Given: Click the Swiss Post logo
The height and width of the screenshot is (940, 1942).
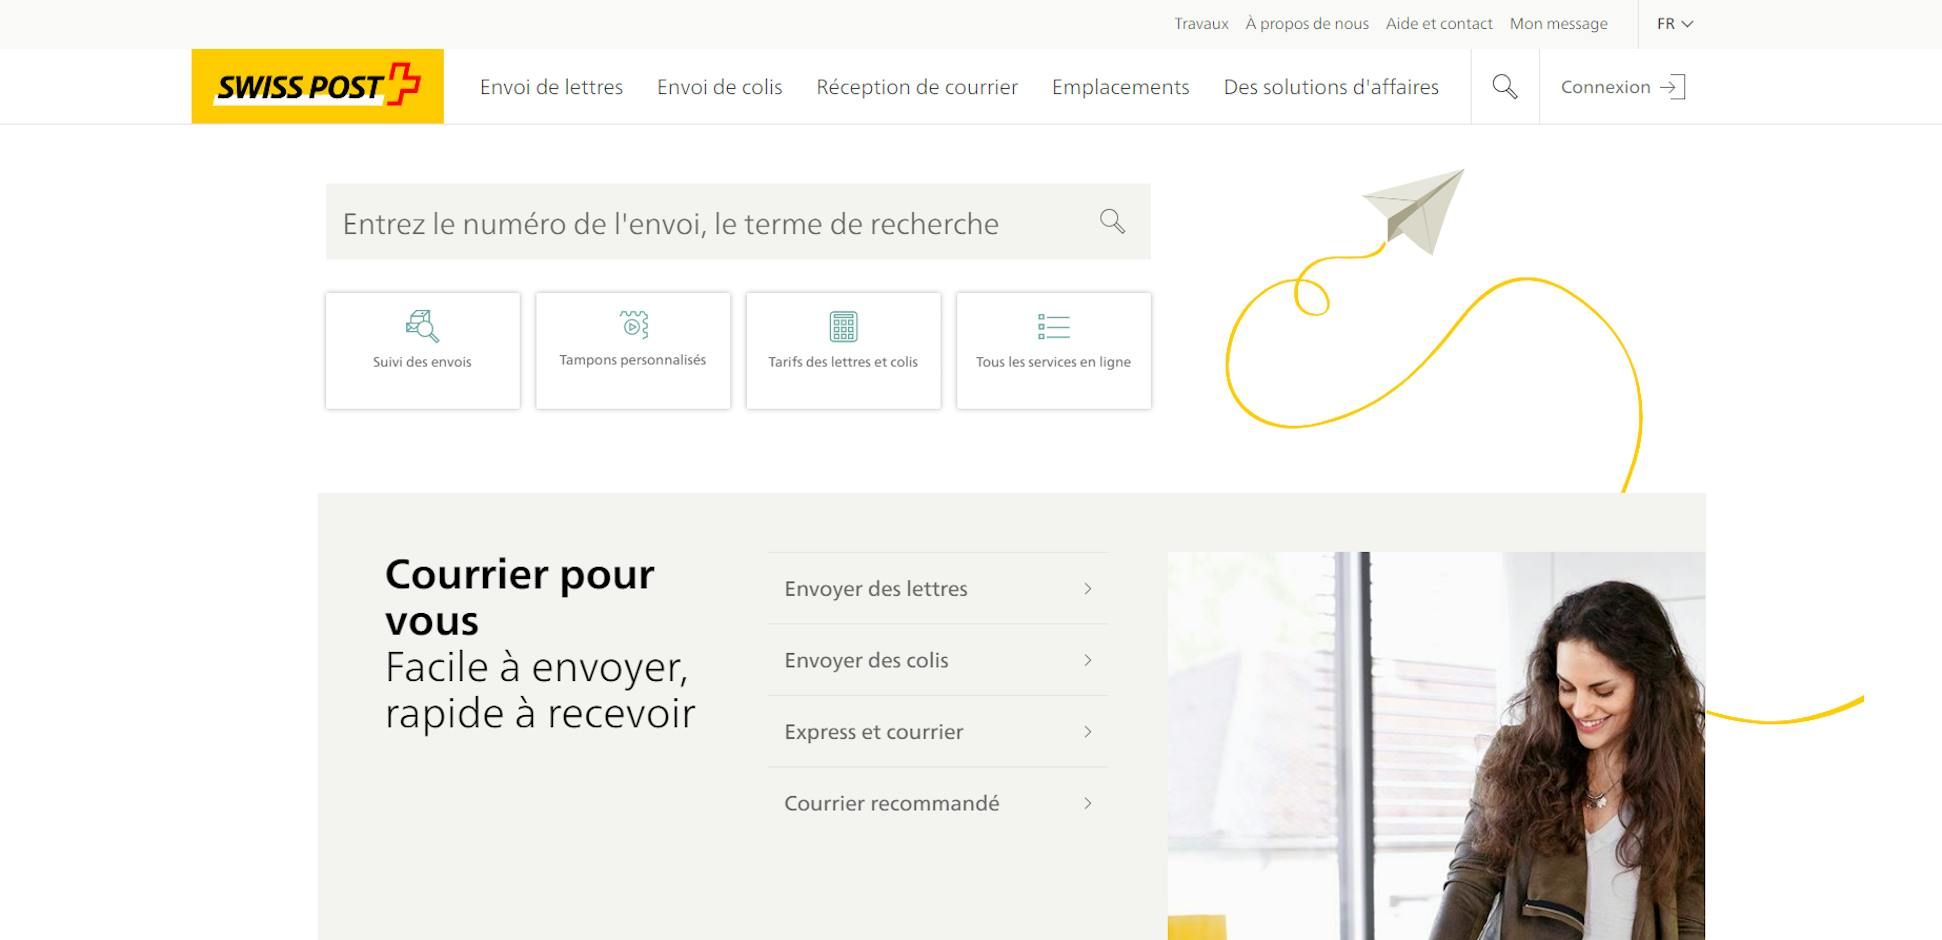Looking at the screenshot, I should (317, 86).
